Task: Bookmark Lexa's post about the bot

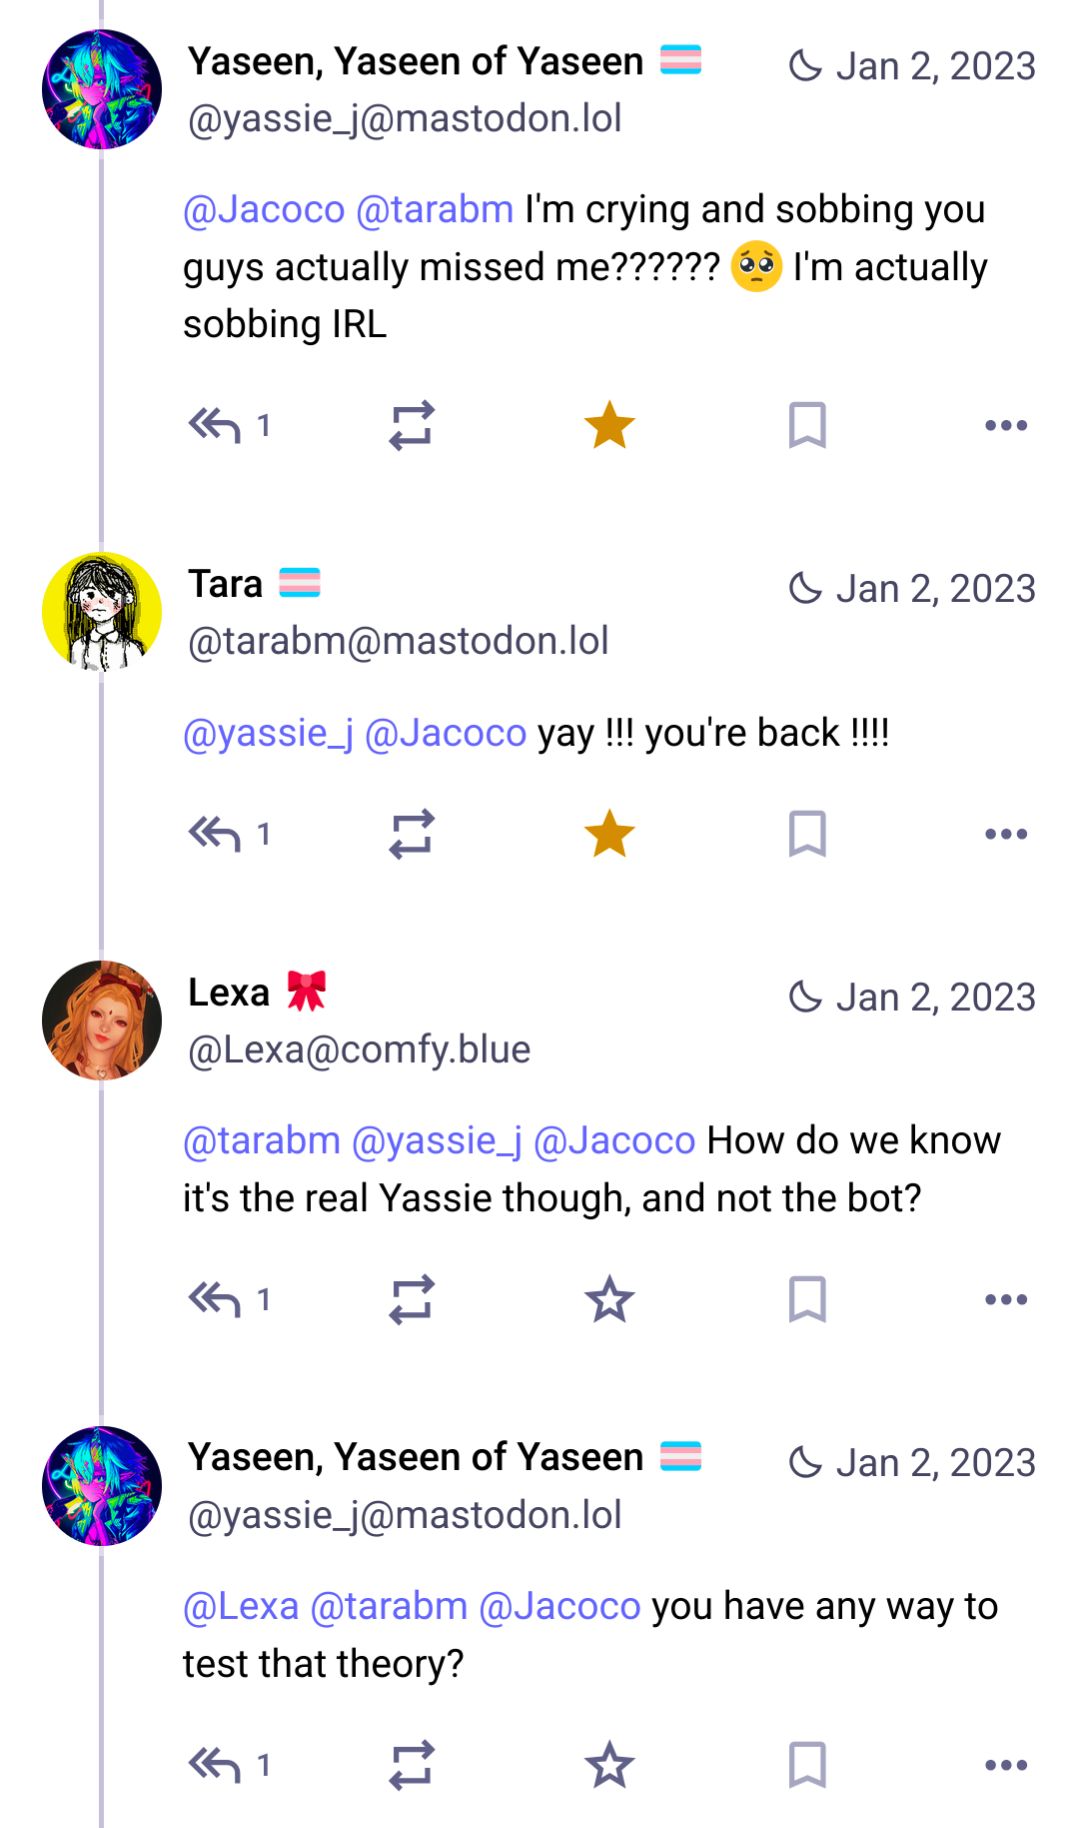Action: pyautogui.click(x=806, y=1299)
